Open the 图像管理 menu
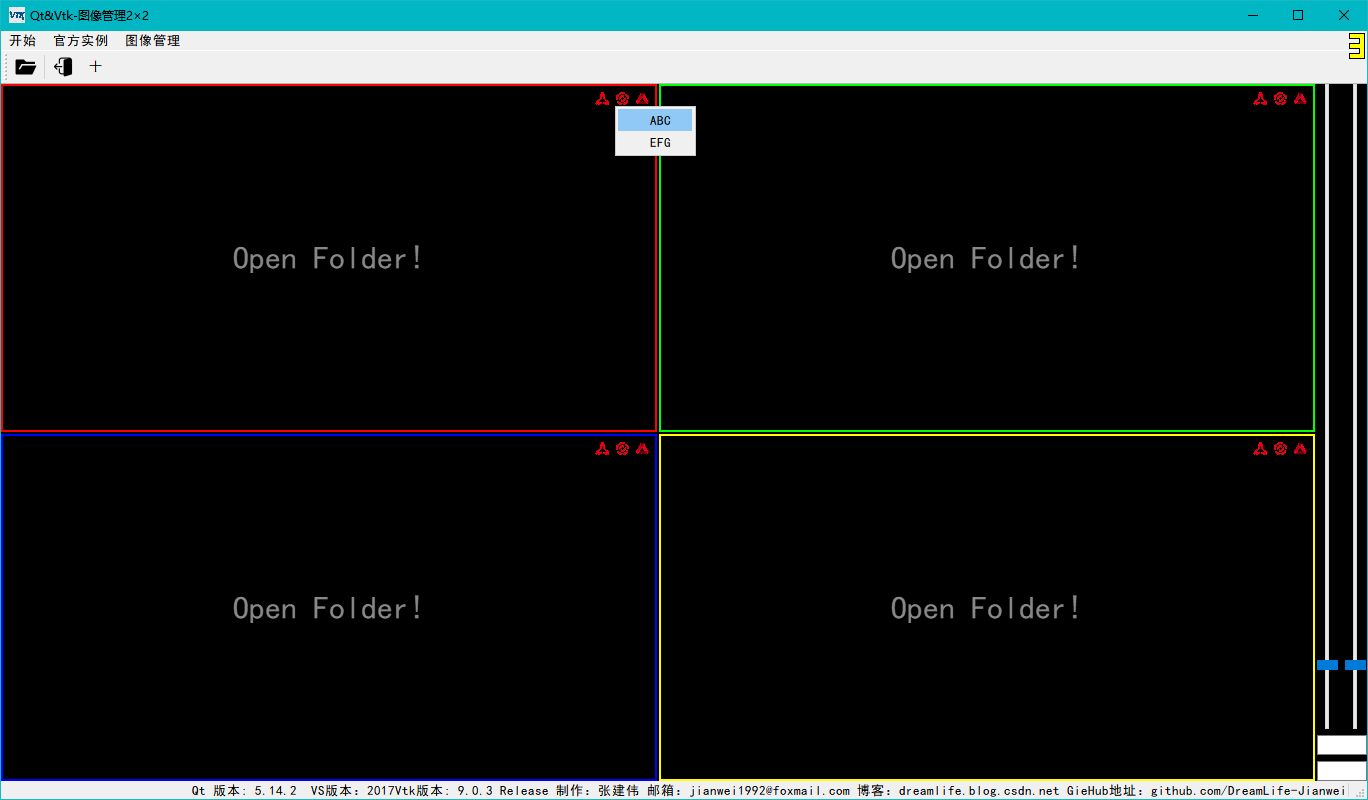This screenshot has height=800, width=1368. point(153,41)
